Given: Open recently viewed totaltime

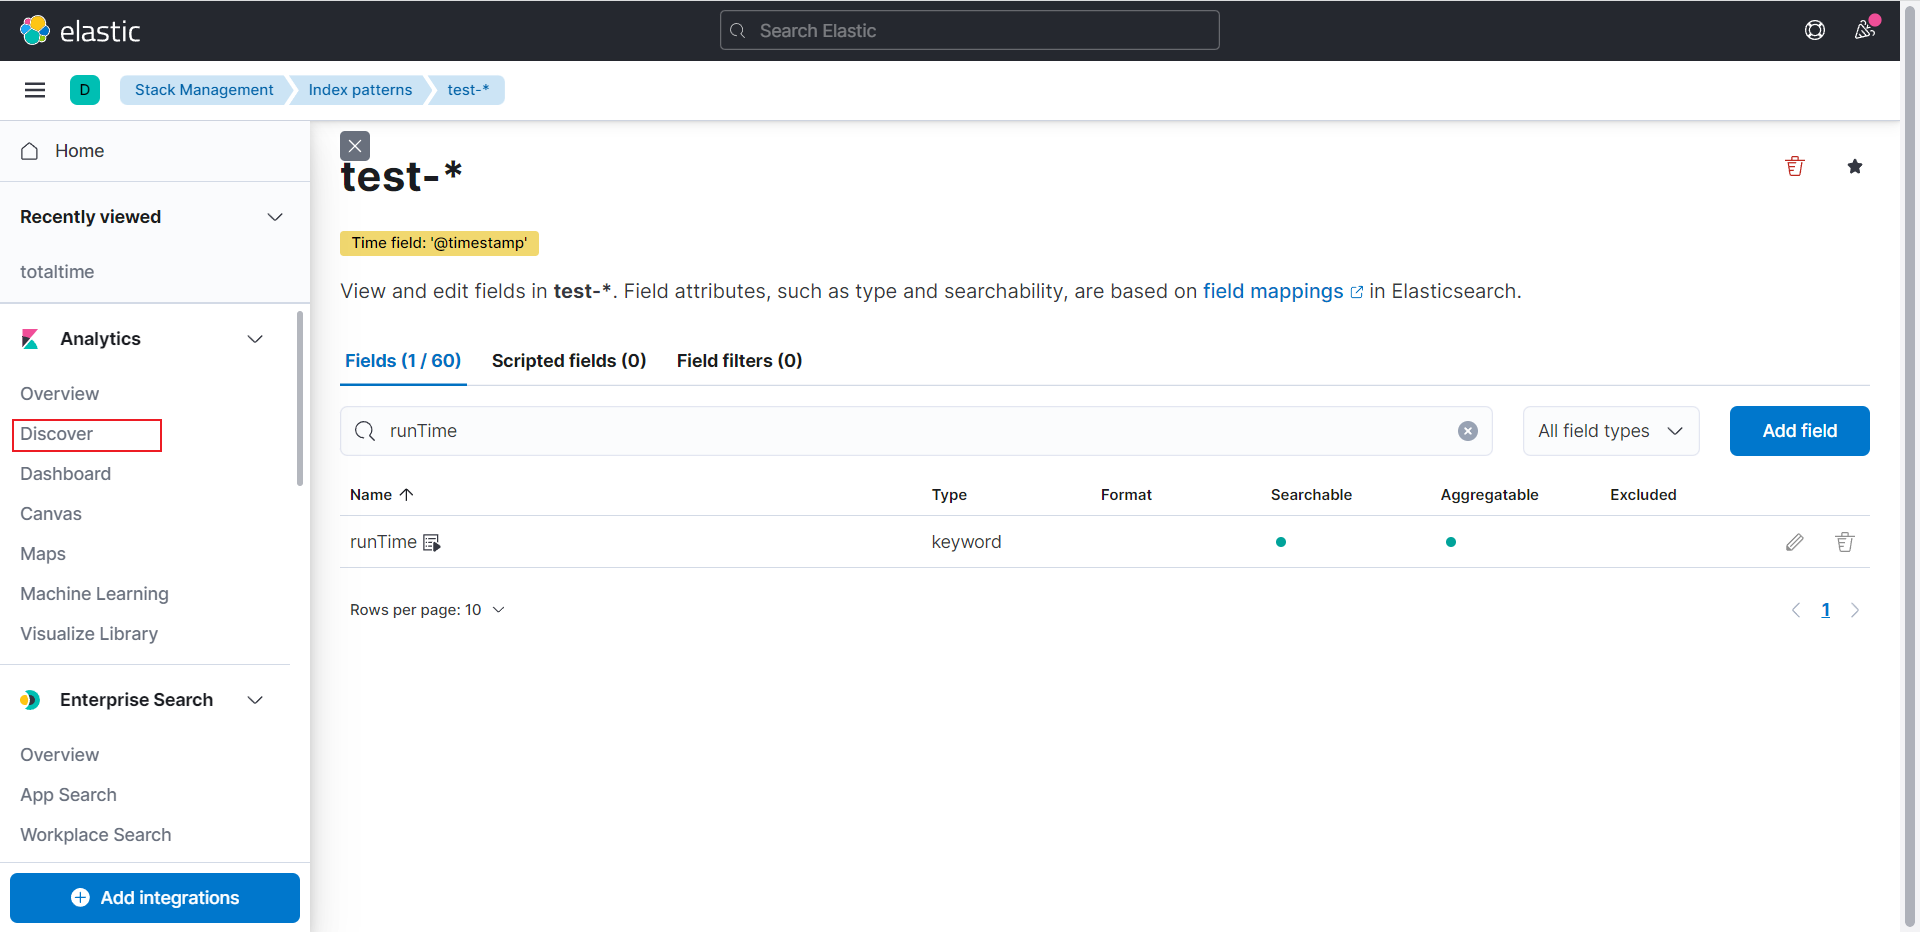Looking at the screenshot, I should coord(57,272).
